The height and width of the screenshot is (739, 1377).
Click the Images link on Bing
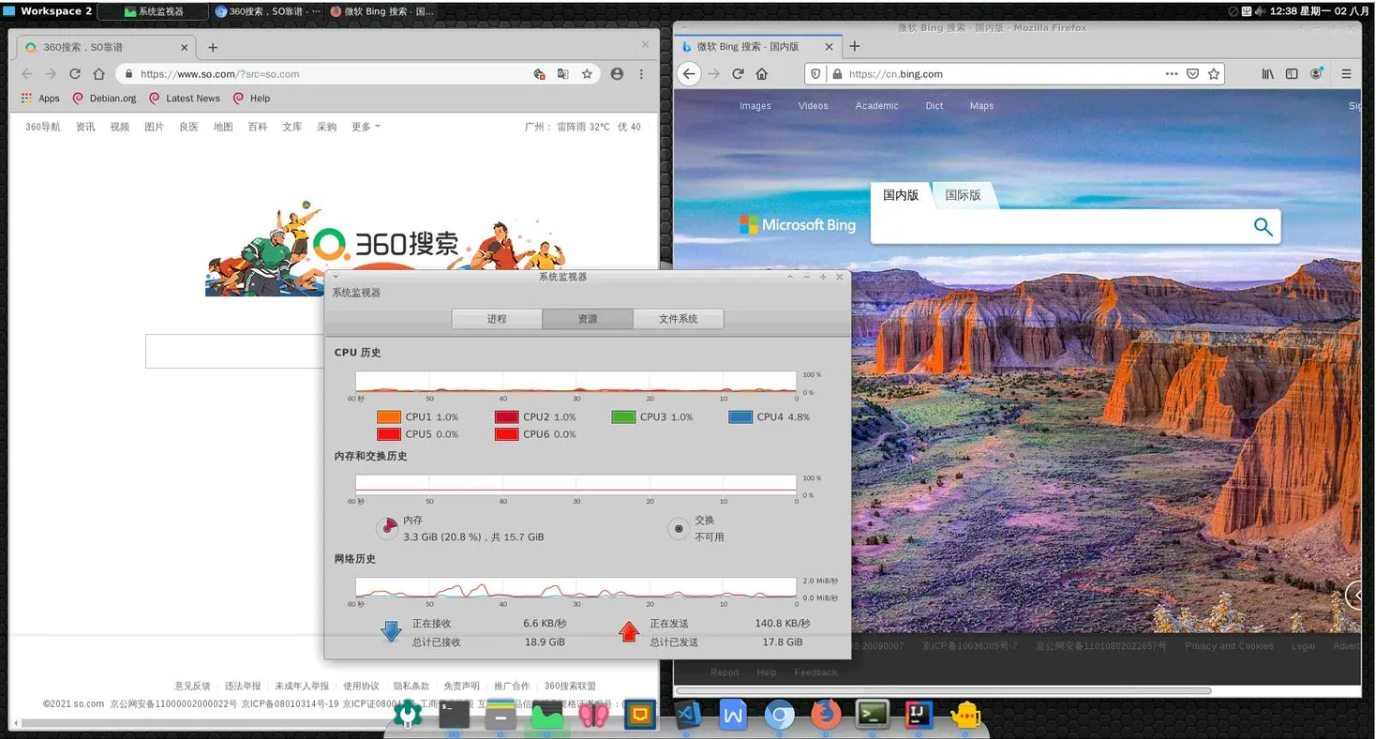click(x=755, y=105)
